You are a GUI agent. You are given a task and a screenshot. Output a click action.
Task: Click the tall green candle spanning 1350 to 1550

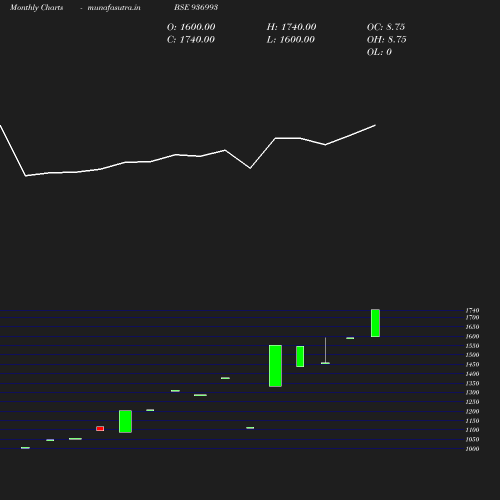click(x=275, y=366)
